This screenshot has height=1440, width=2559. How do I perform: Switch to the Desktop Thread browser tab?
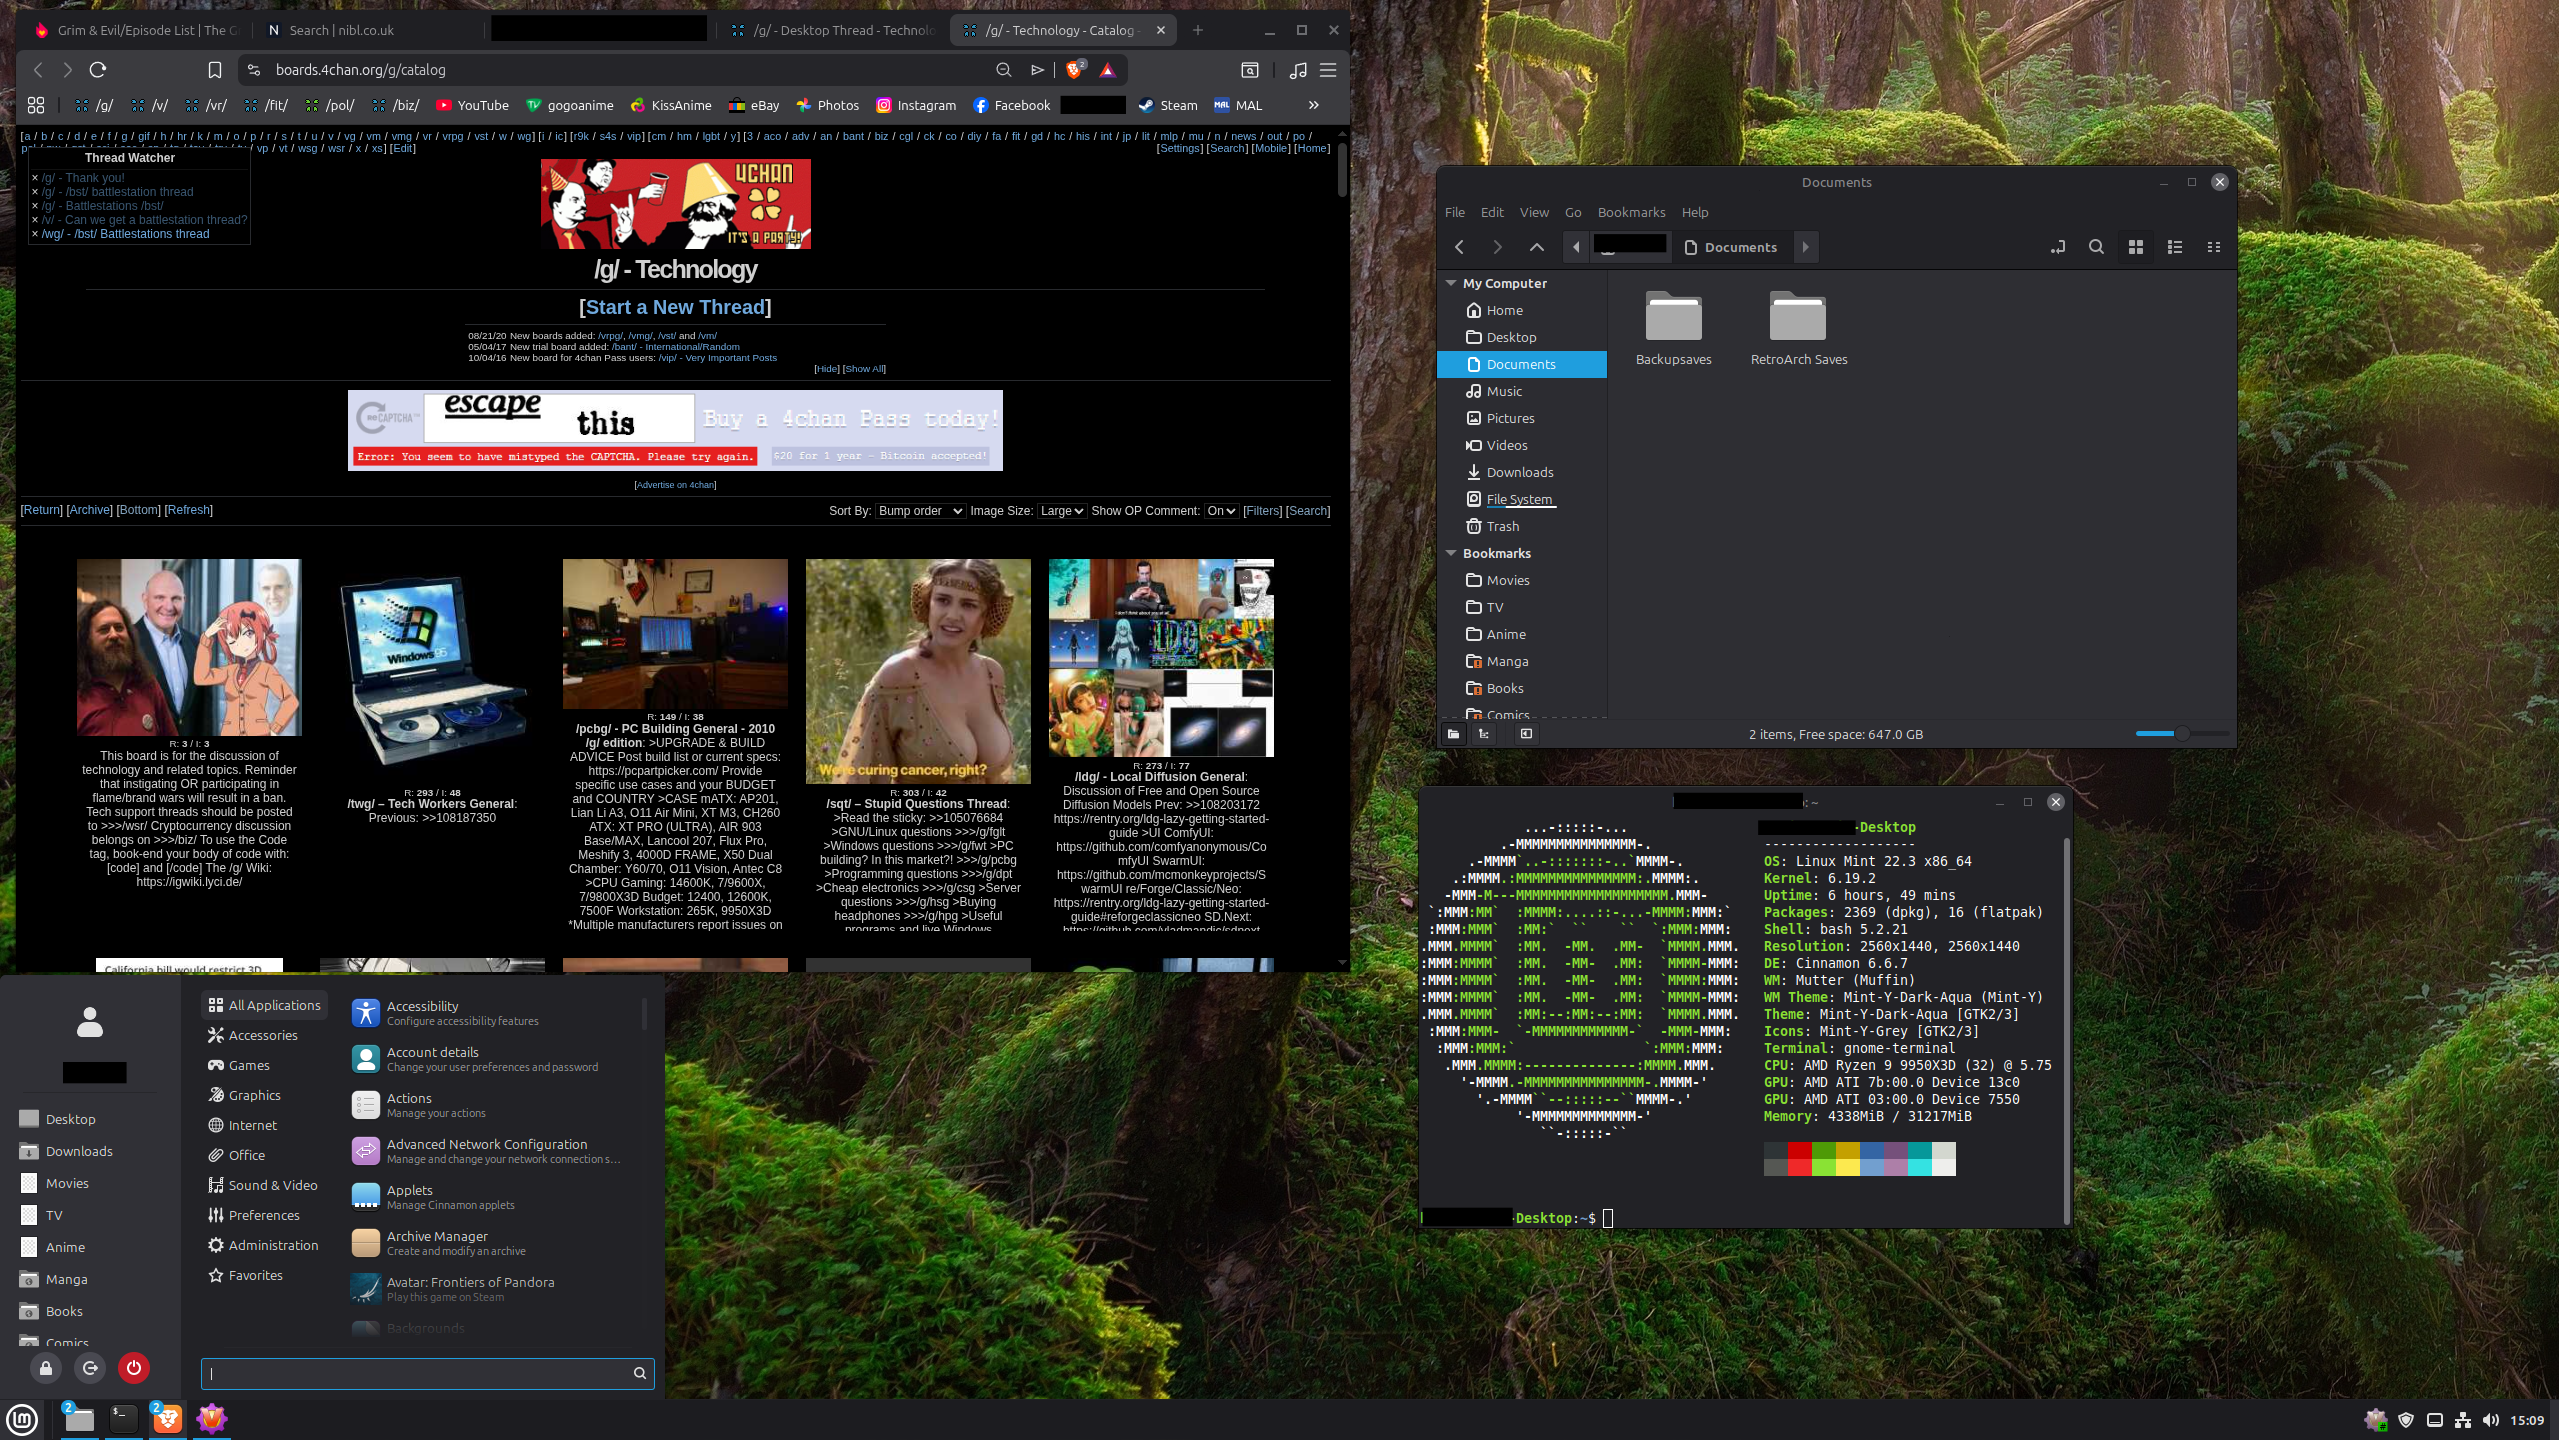pyautogui.click(x=835, y=30)
